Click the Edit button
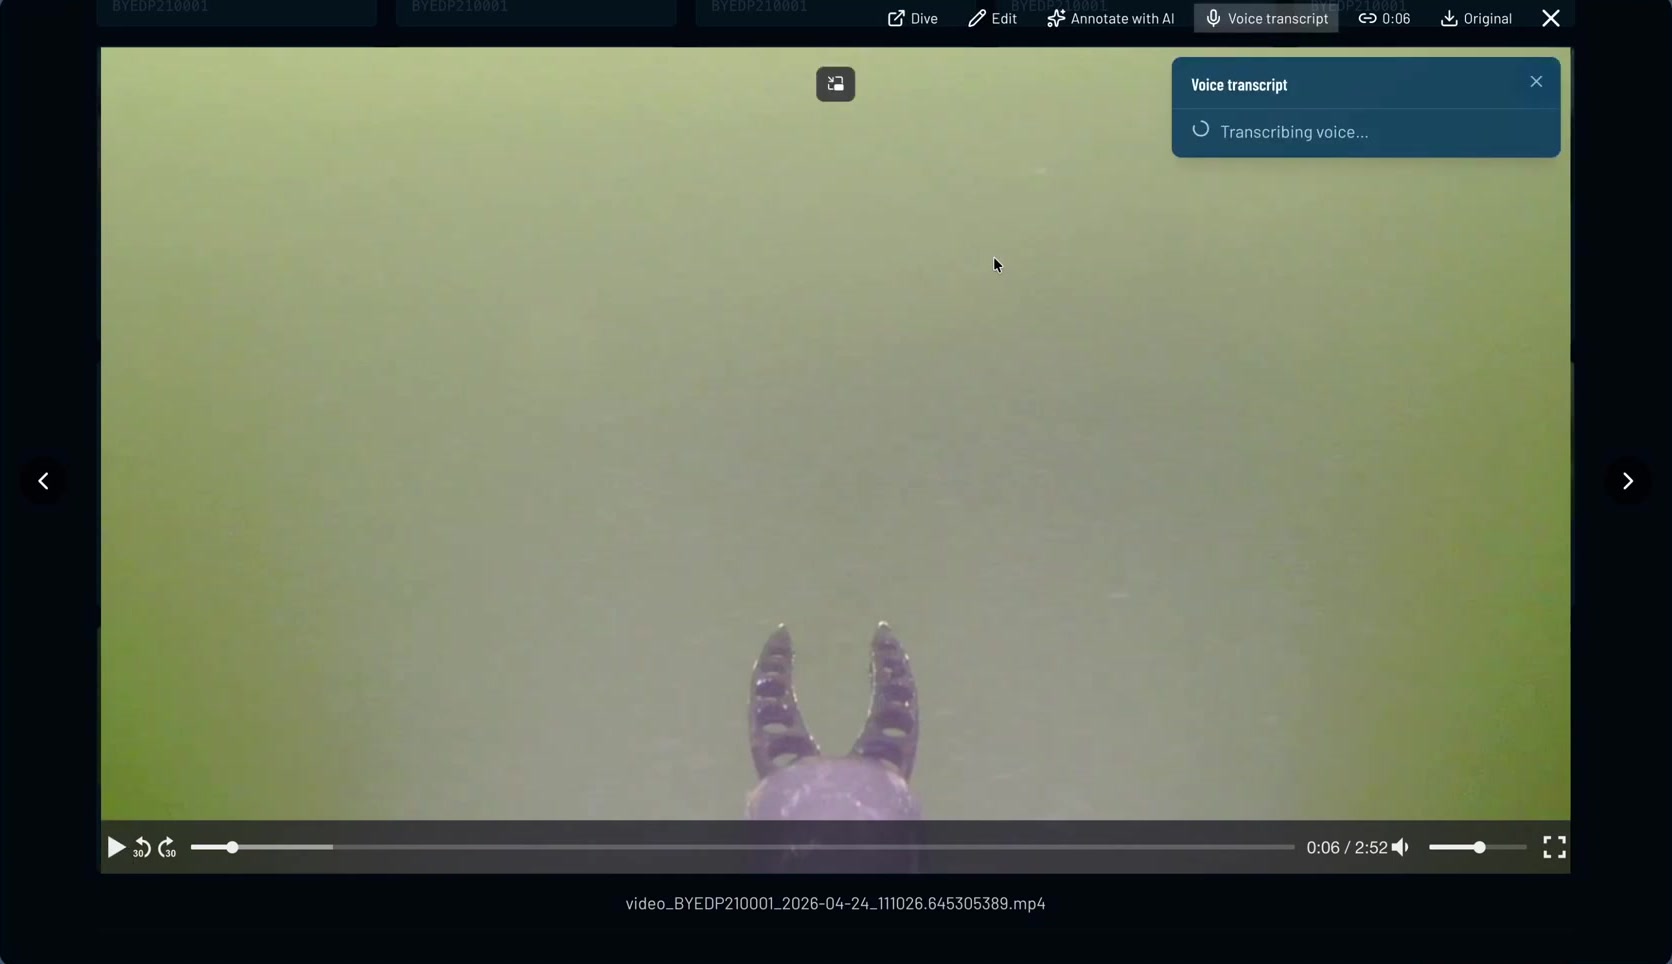This screenshot has width=1672, height=964. 992,18
